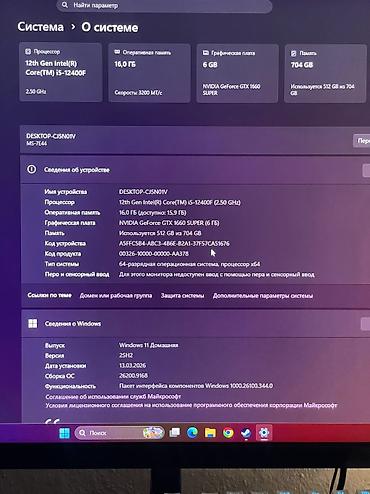Click the info icon beside "Сведения об устройстве"

pos(32,169)
